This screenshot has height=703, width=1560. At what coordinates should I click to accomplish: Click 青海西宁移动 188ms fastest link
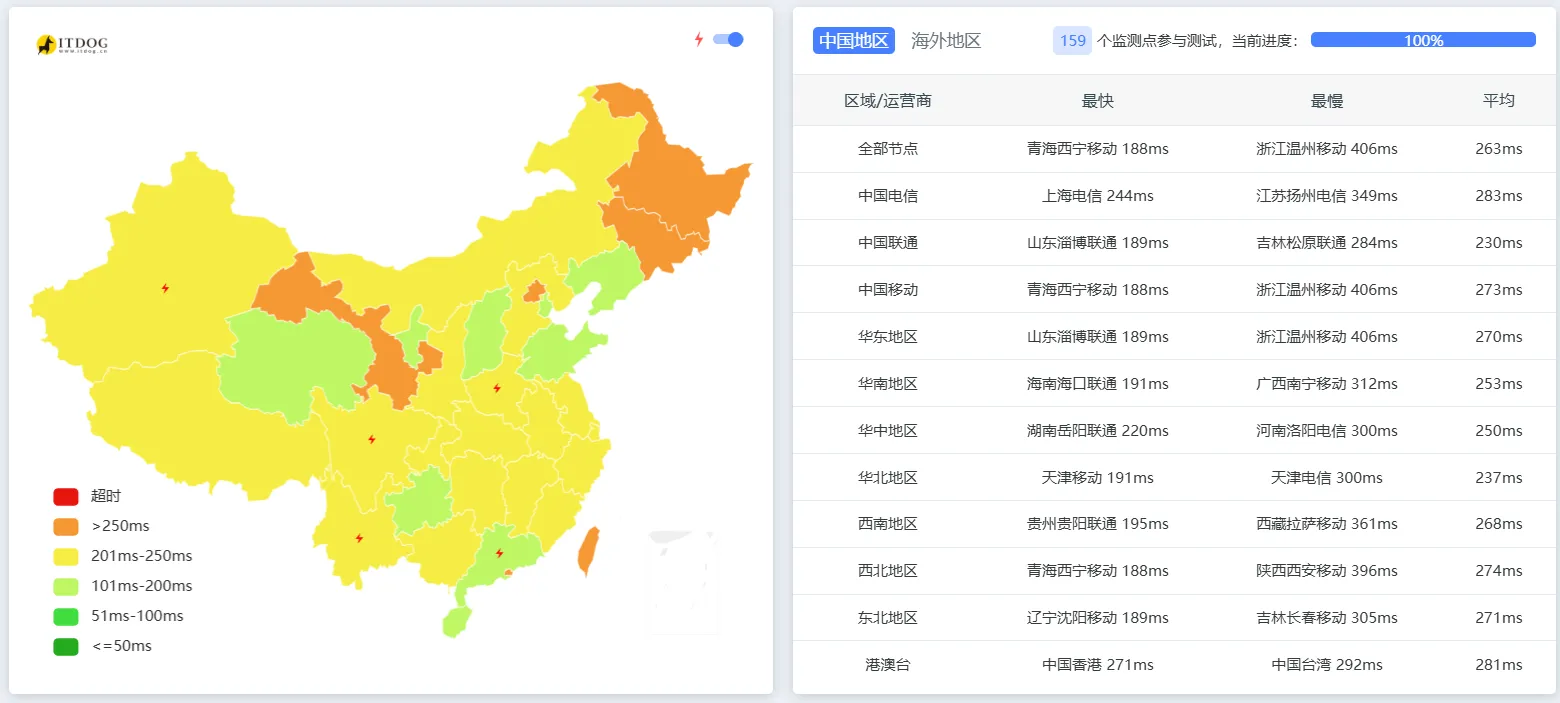pyautogui.click(x=1097, y=148)
